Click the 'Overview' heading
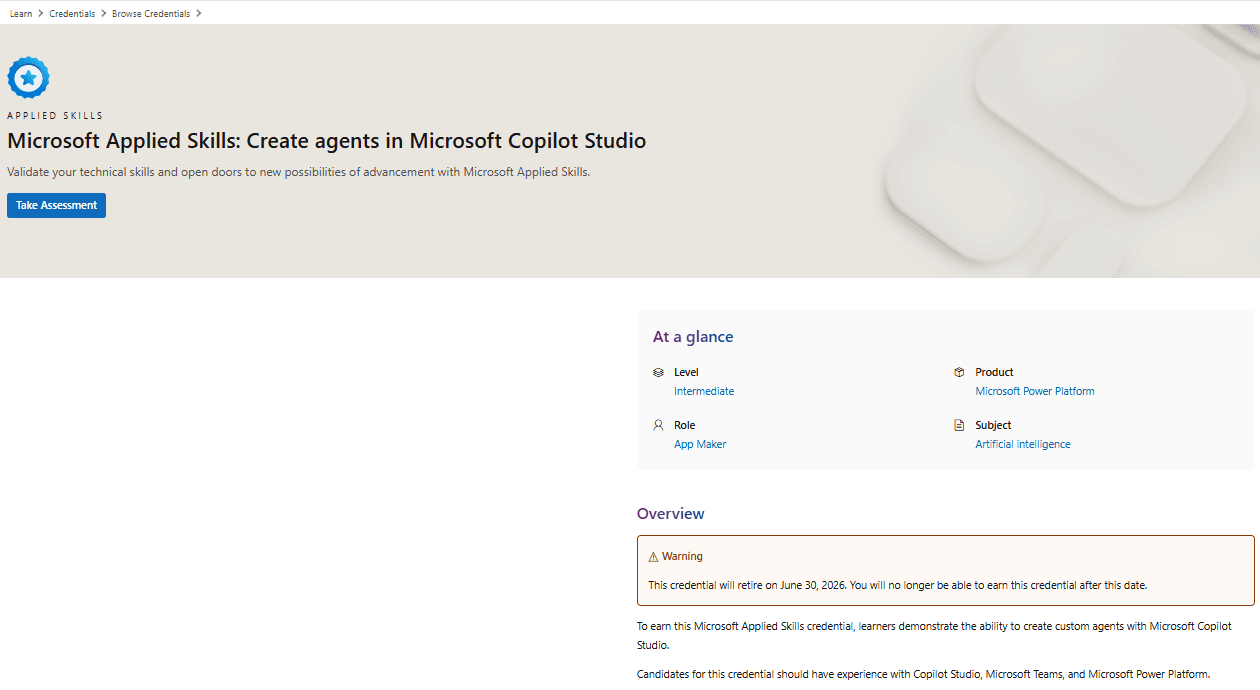 pos(671,514)
